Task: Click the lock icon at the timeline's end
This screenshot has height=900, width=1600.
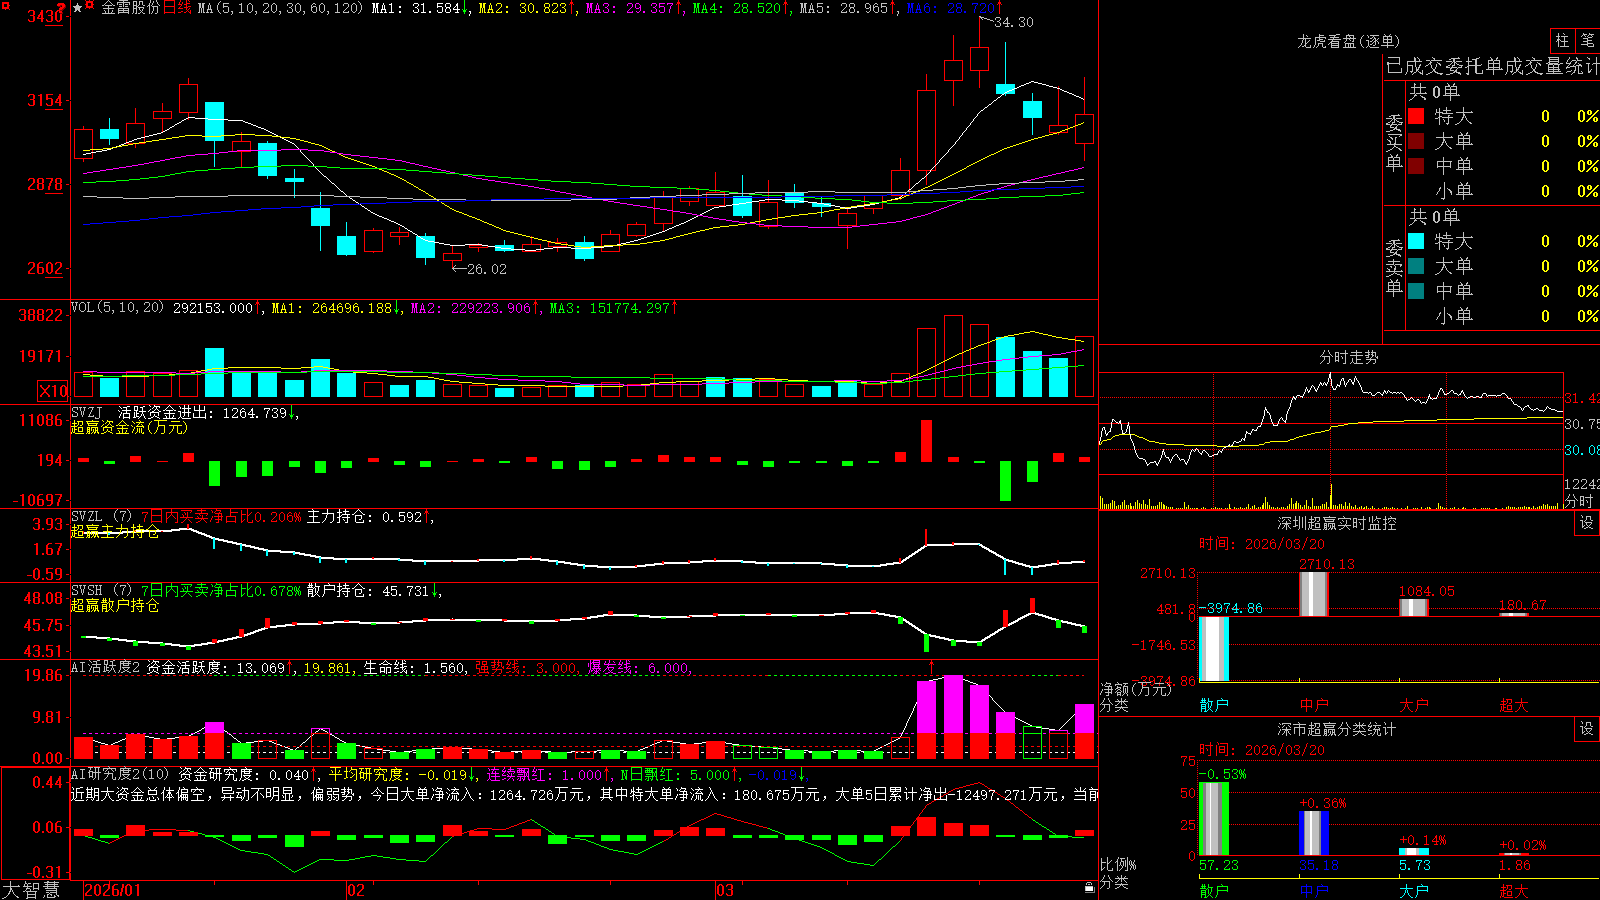Action: tap(1090, 888)
